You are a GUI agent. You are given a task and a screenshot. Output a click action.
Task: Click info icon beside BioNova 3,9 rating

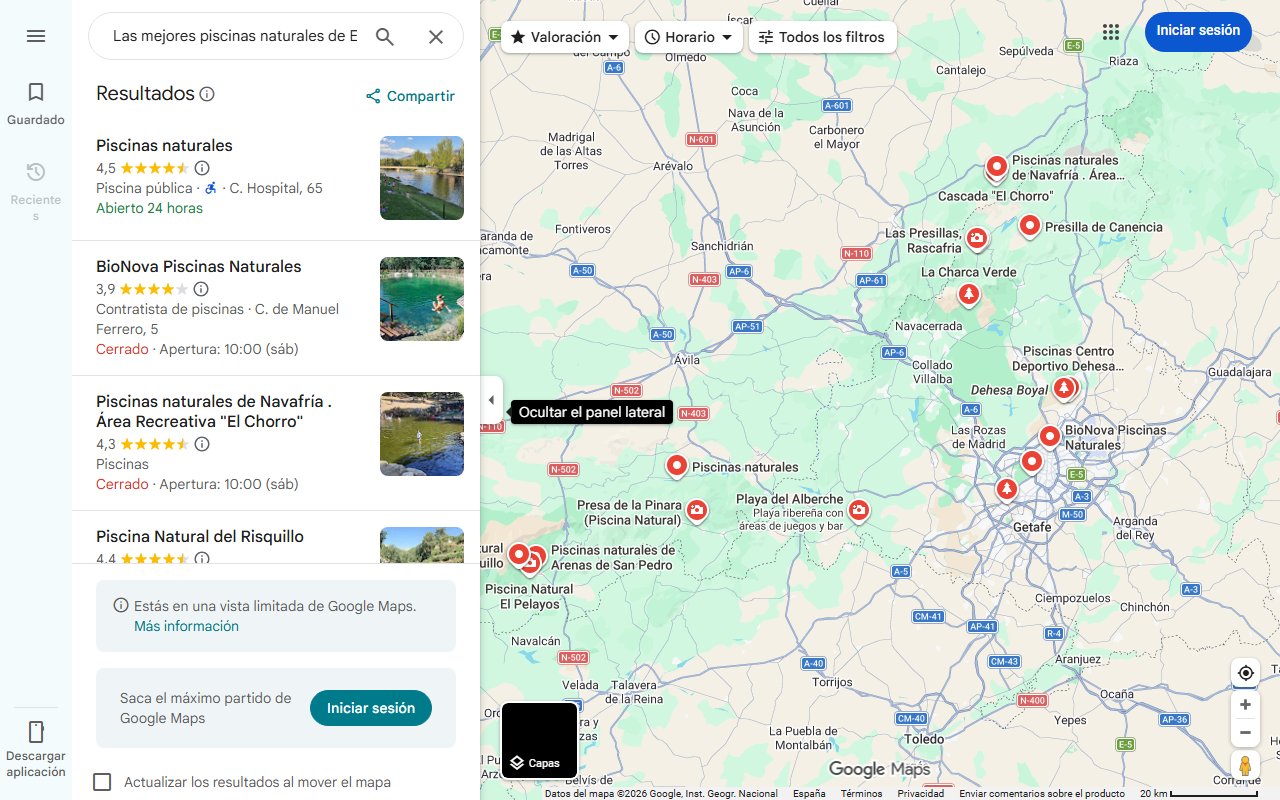pyautogui.click(x=201, y=289)
